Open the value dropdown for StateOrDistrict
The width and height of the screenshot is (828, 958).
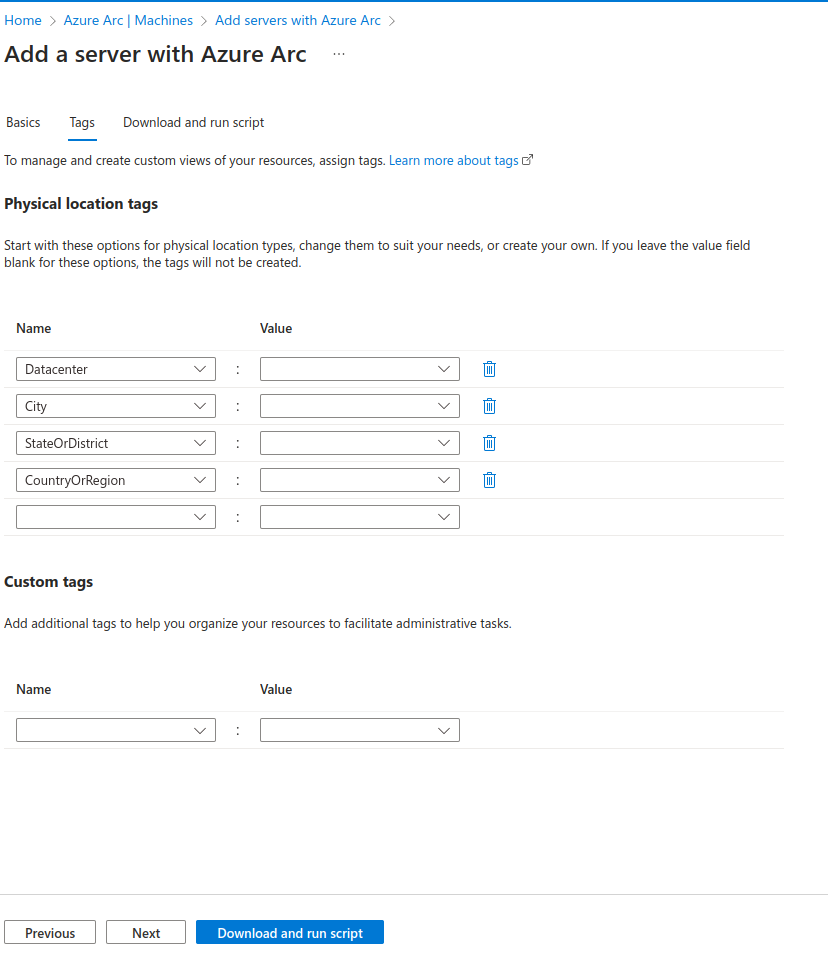coord(359,443)
